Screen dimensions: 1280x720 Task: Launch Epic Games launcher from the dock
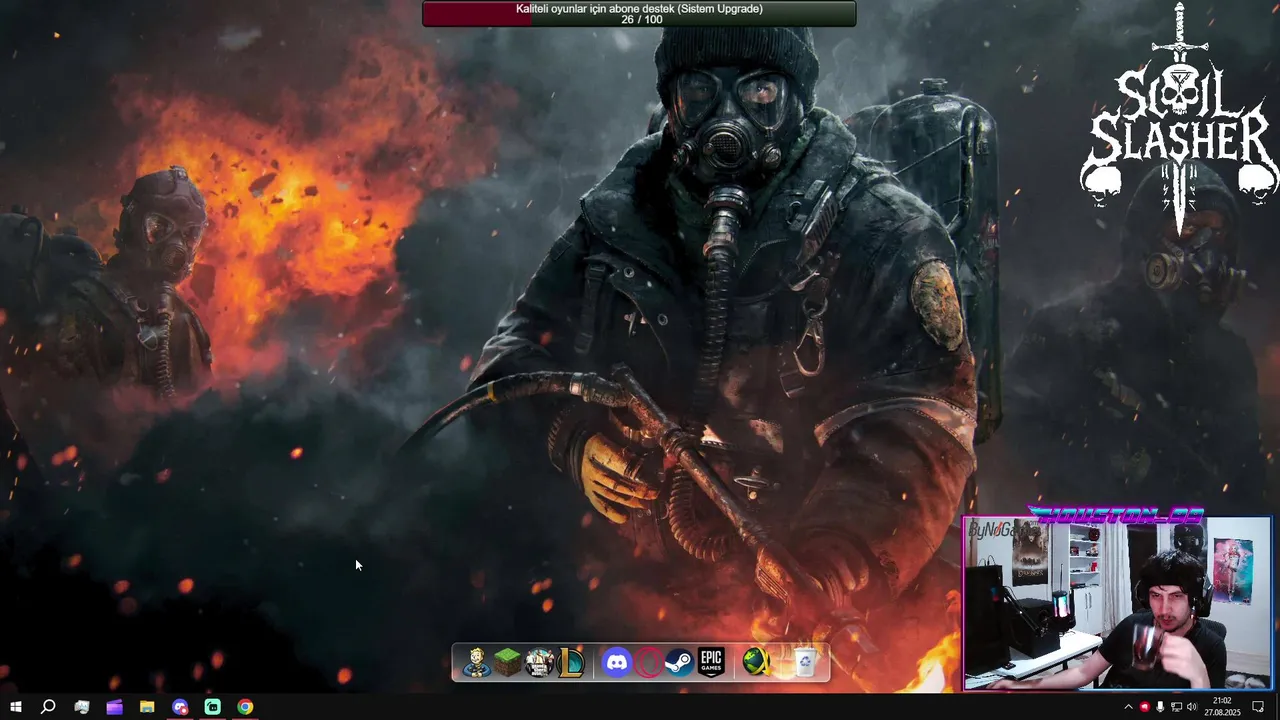click(711, 662)
